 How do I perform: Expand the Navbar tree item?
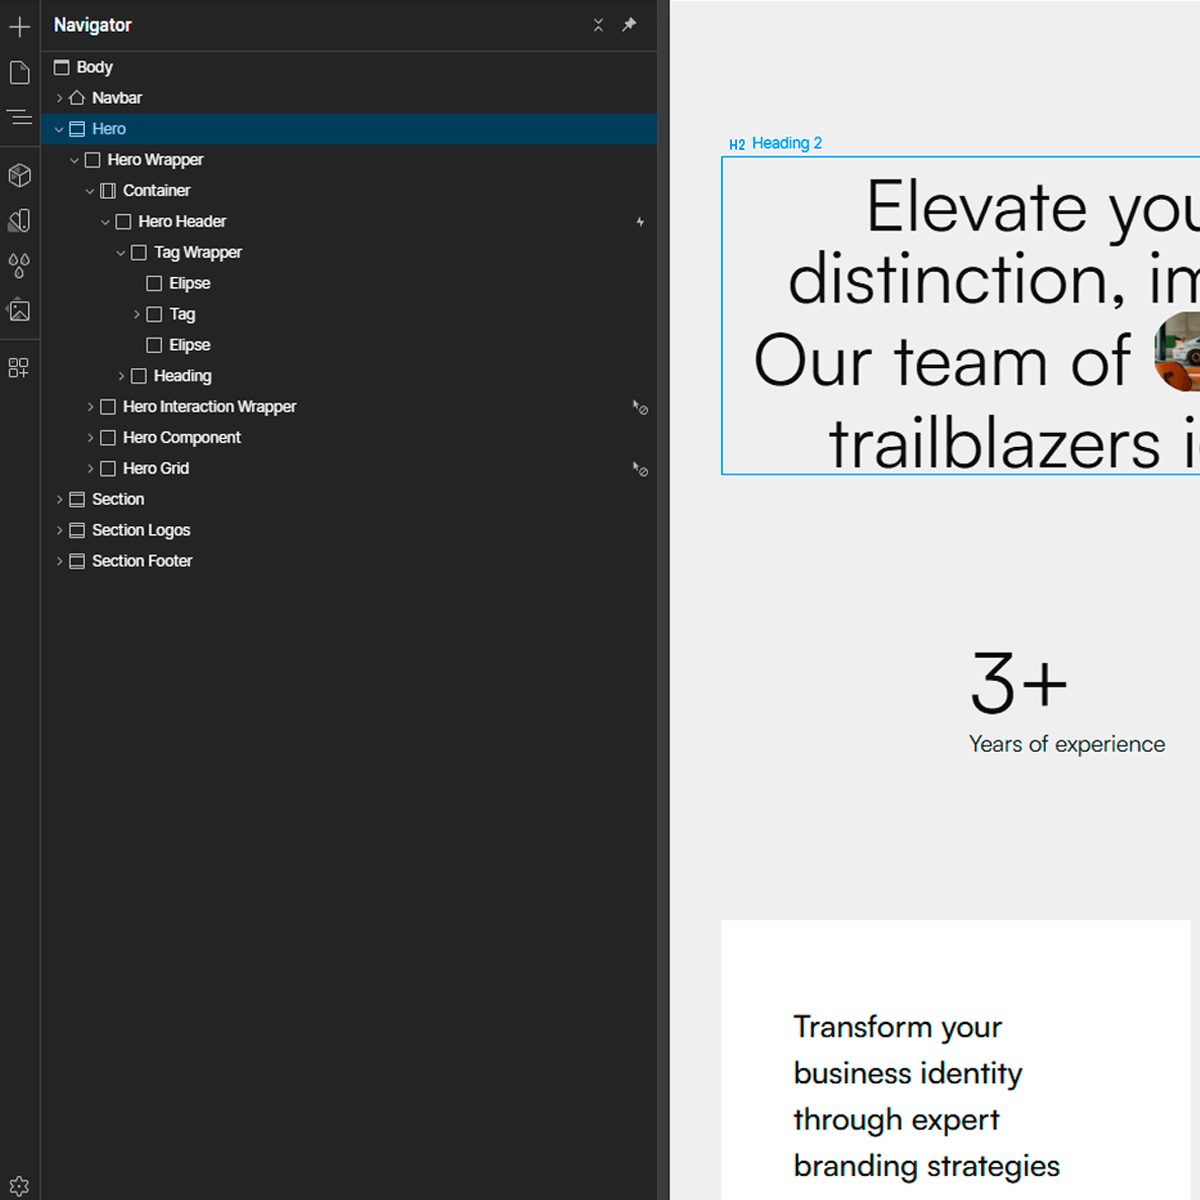(60, 98)
